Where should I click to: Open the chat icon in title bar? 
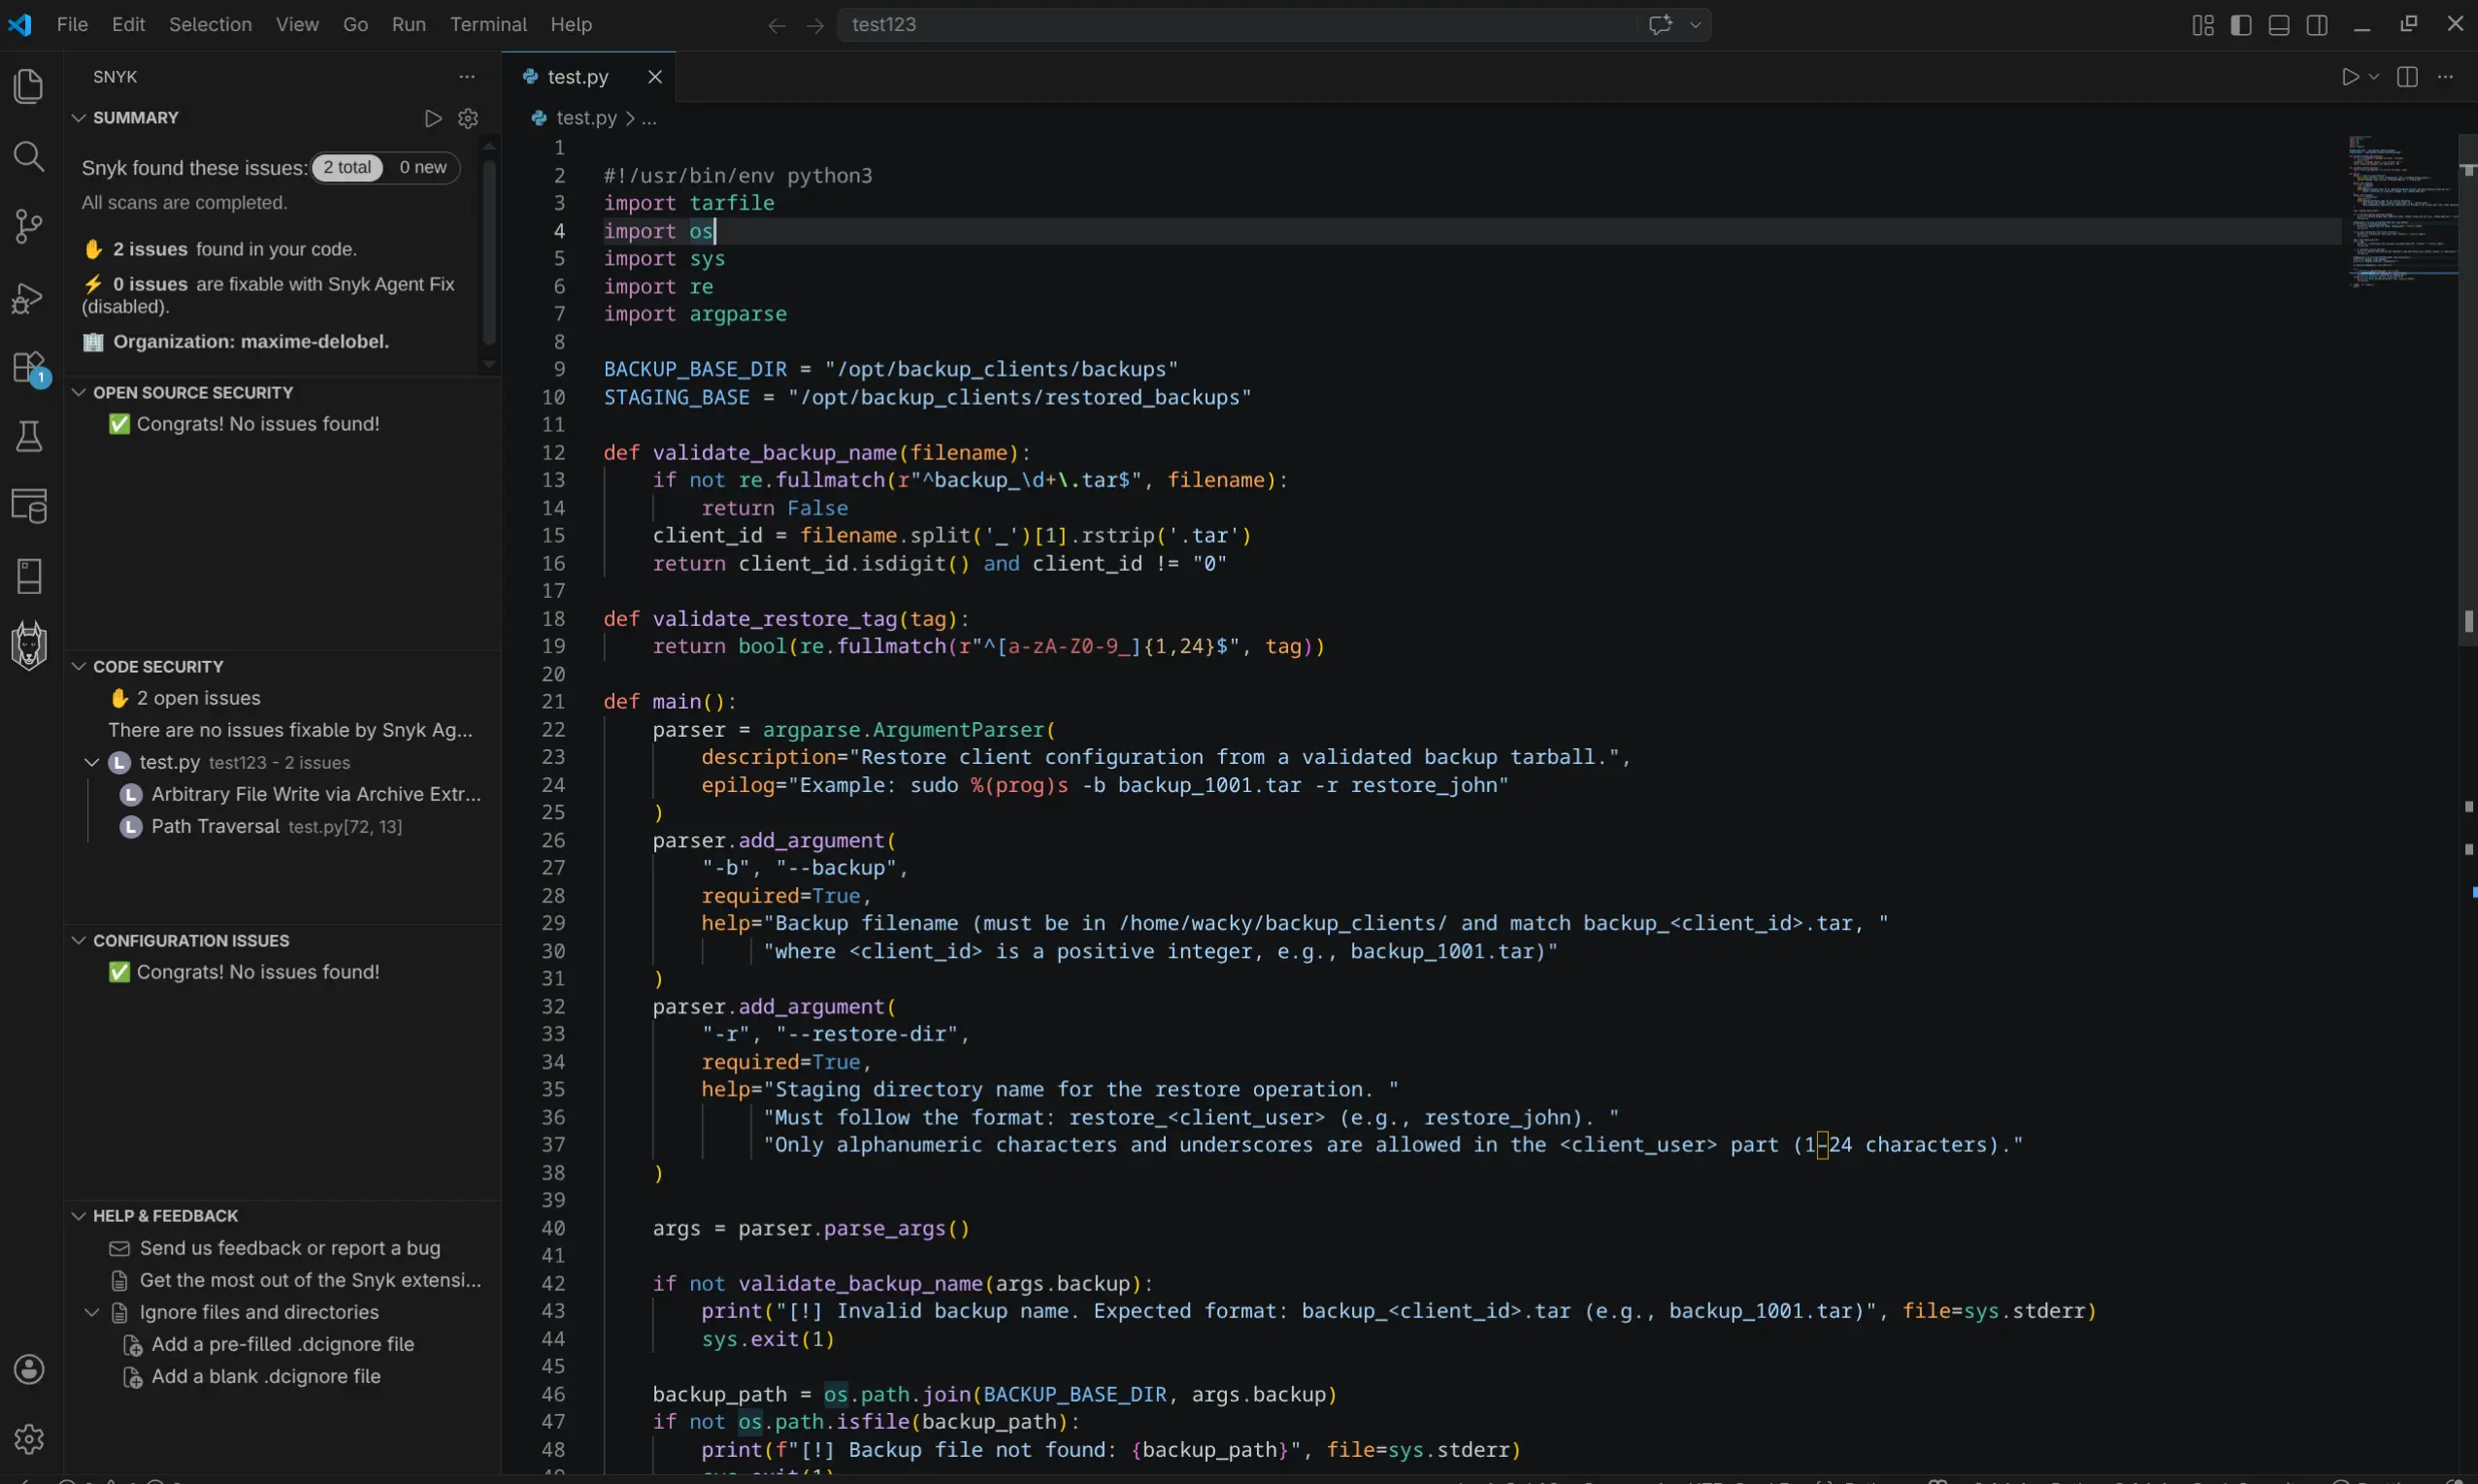(x=1660, y=25)
